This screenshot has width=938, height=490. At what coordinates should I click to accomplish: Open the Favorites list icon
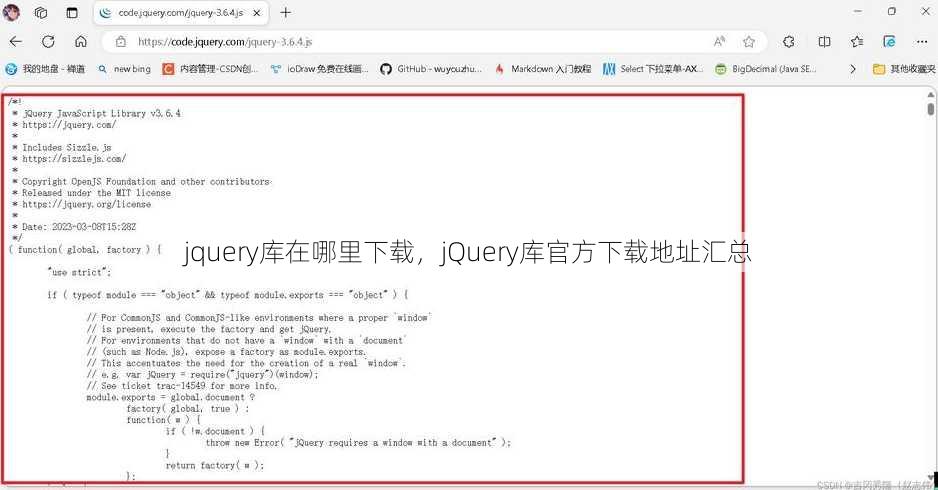[x=857, y=41]
